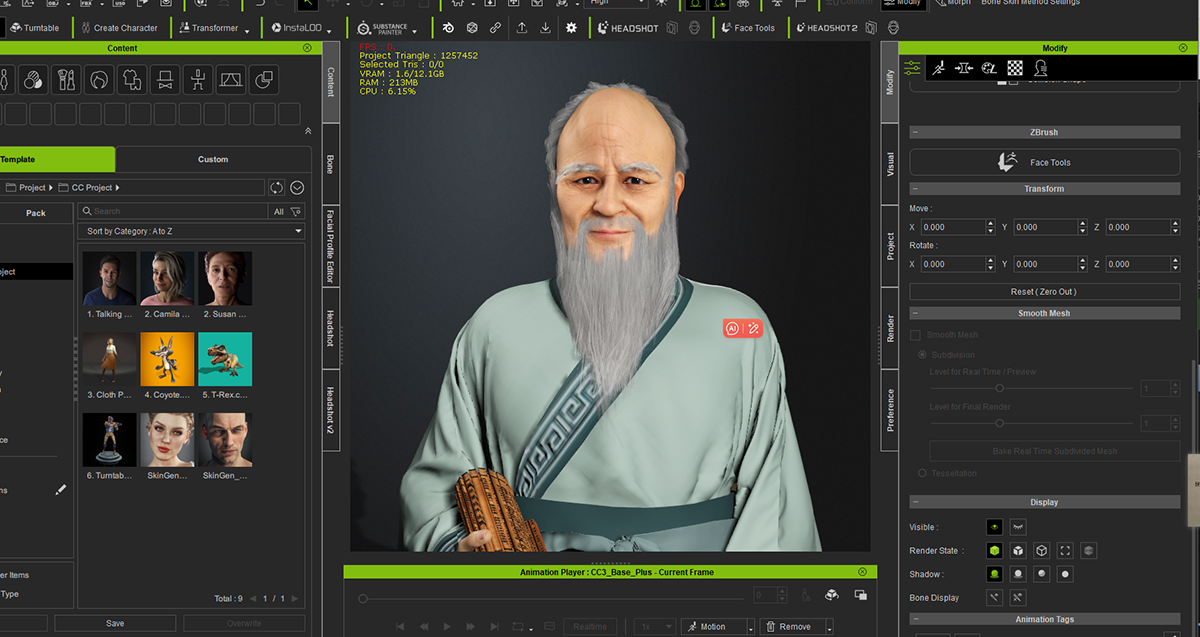The height and width of the screenshot is (637, 1200).
Task: Click the first Bone Display icon
Action: coord(994,598)
